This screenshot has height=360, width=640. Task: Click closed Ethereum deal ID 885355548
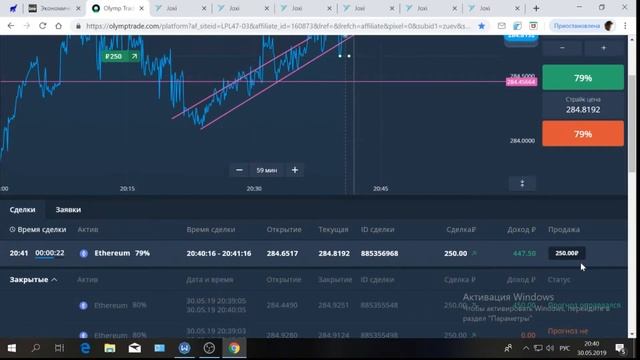click(379, 305)
